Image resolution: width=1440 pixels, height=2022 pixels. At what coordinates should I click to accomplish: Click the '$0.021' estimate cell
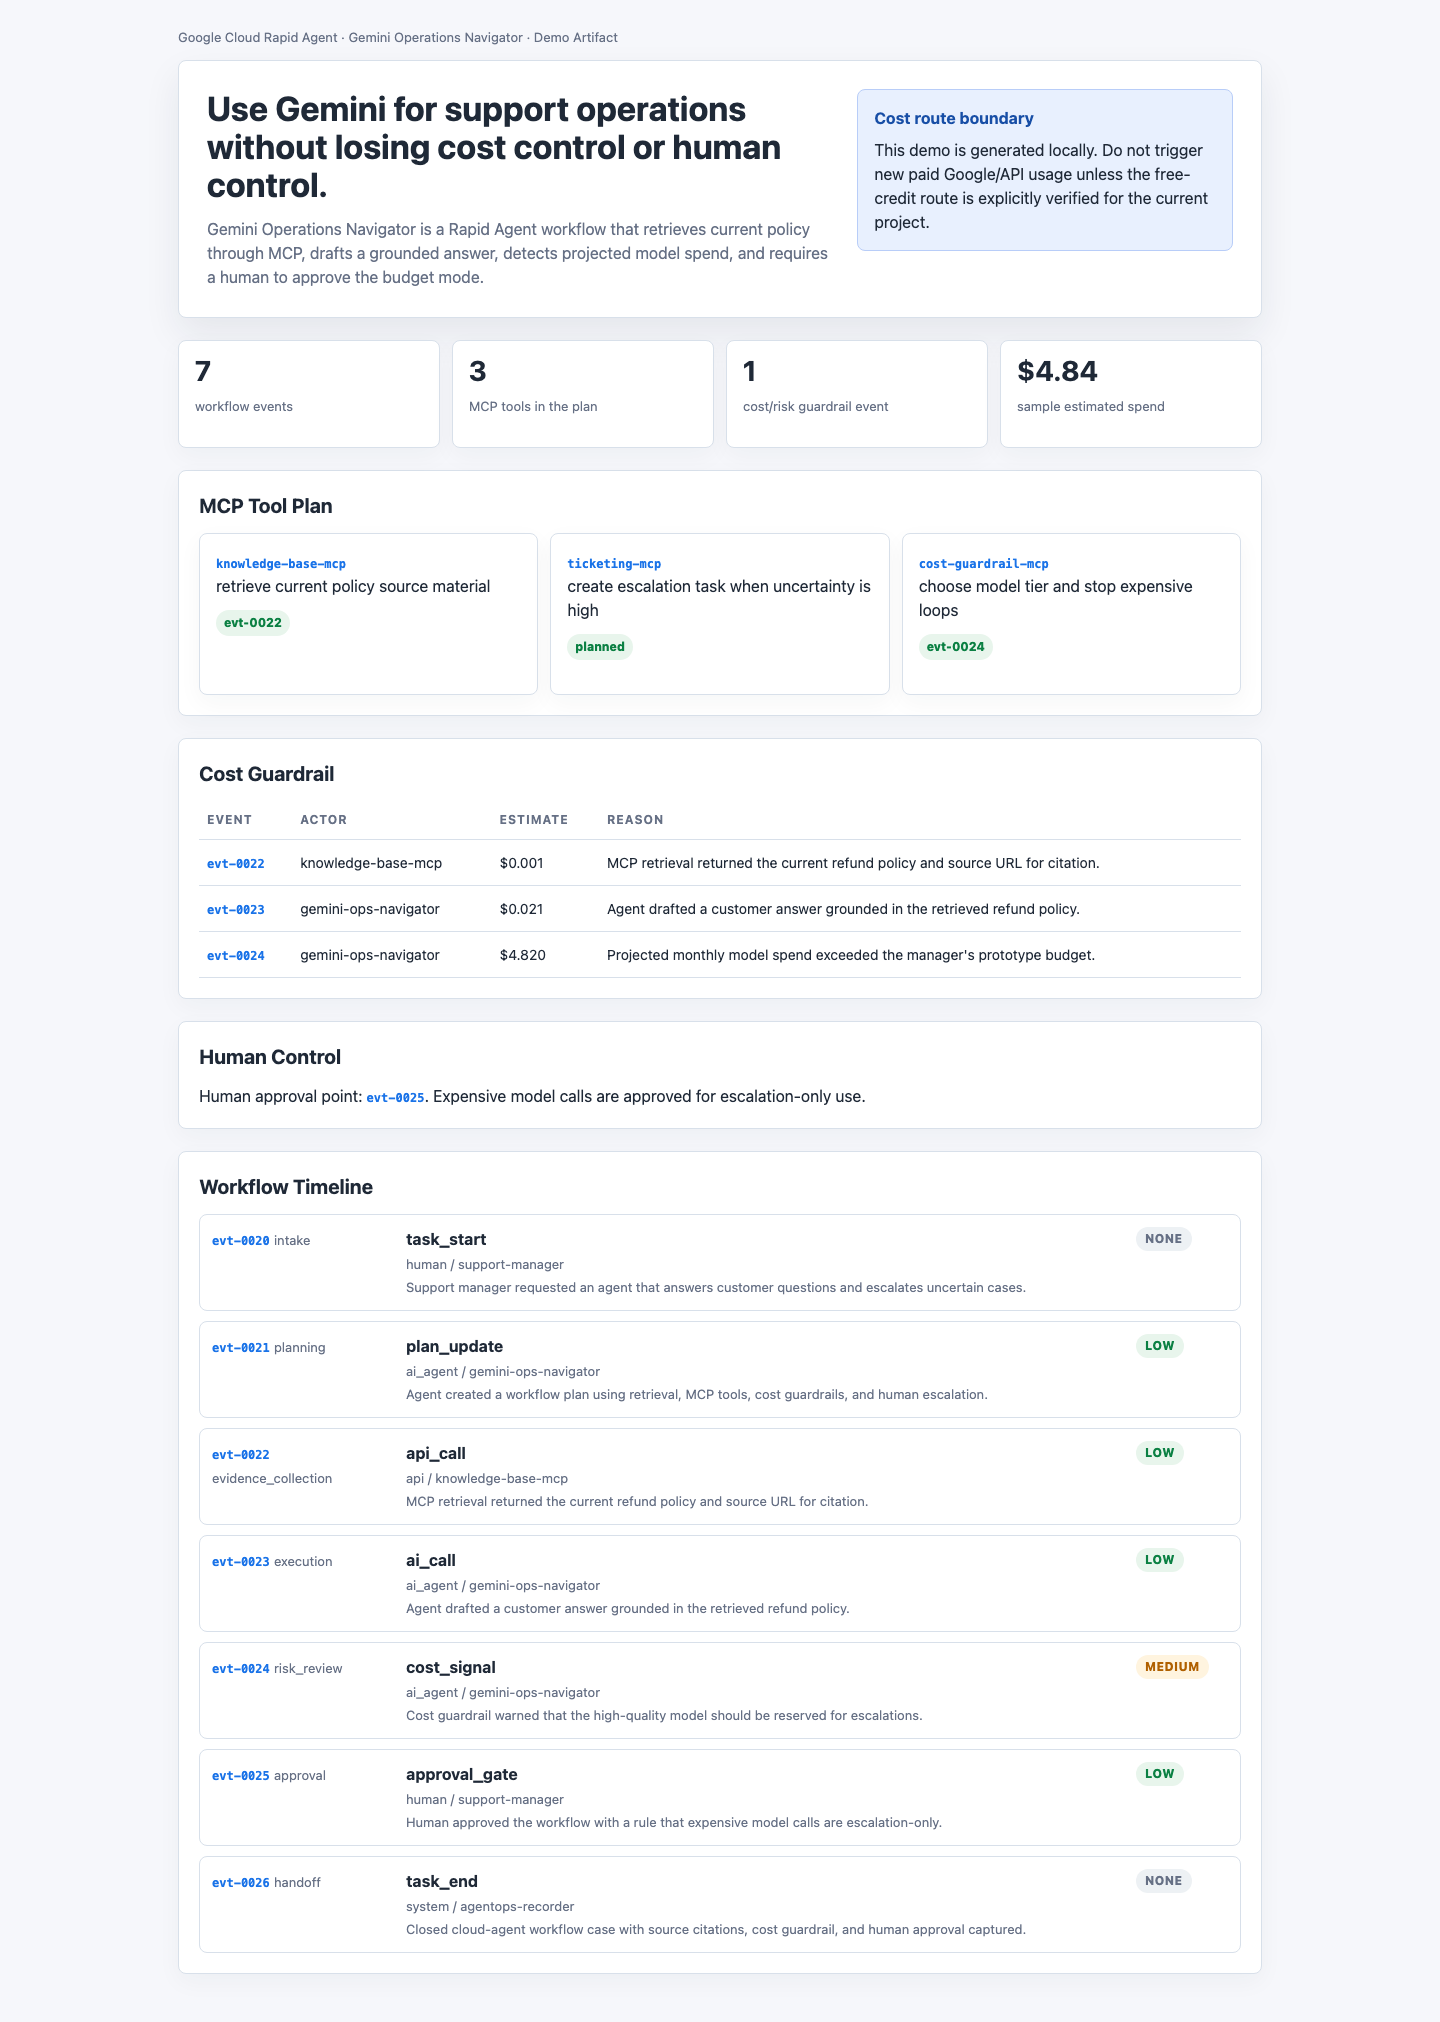click(521, 909)
